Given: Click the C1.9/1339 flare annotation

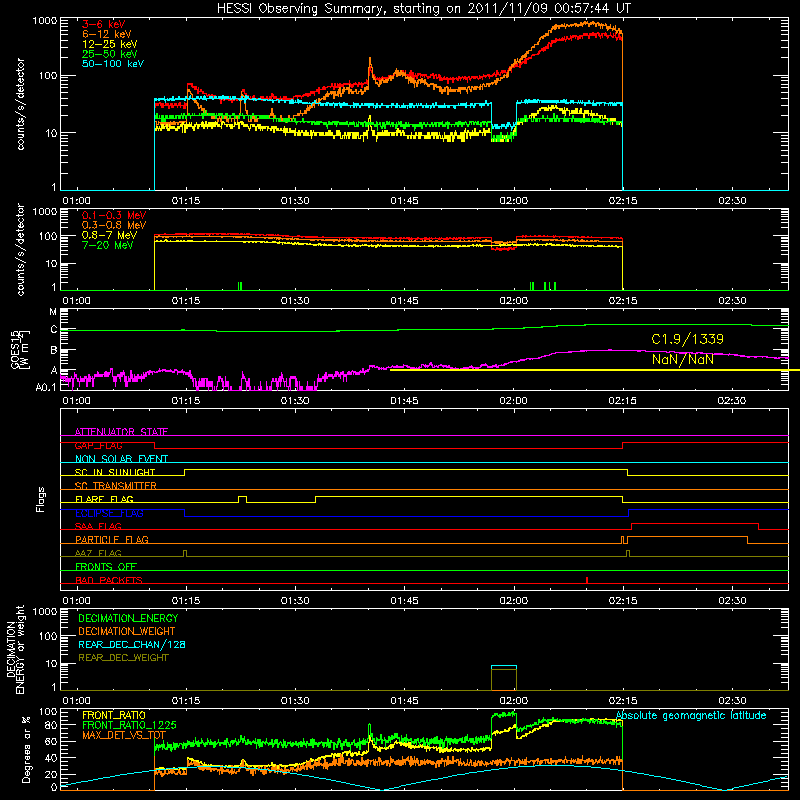Looking at the screenshot, I should (x=687, y=339).
